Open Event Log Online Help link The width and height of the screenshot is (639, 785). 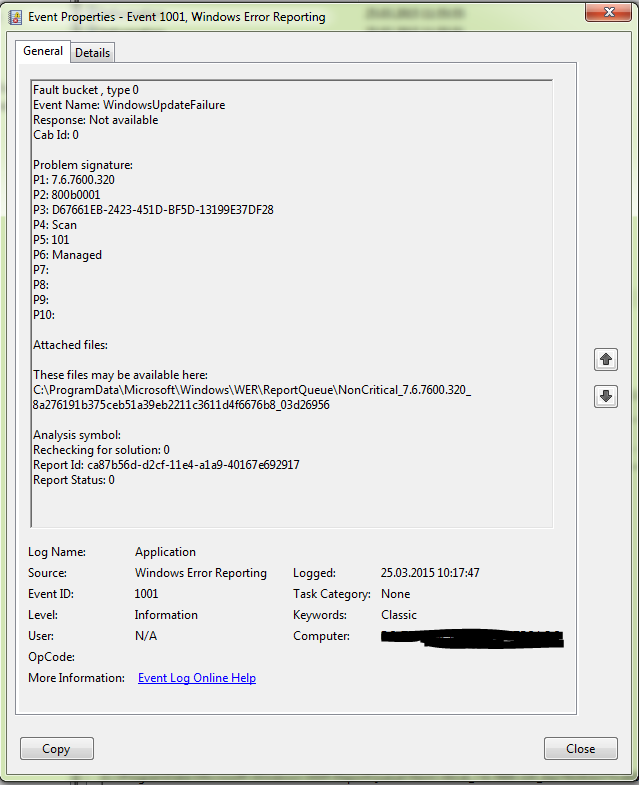[197, 678]
